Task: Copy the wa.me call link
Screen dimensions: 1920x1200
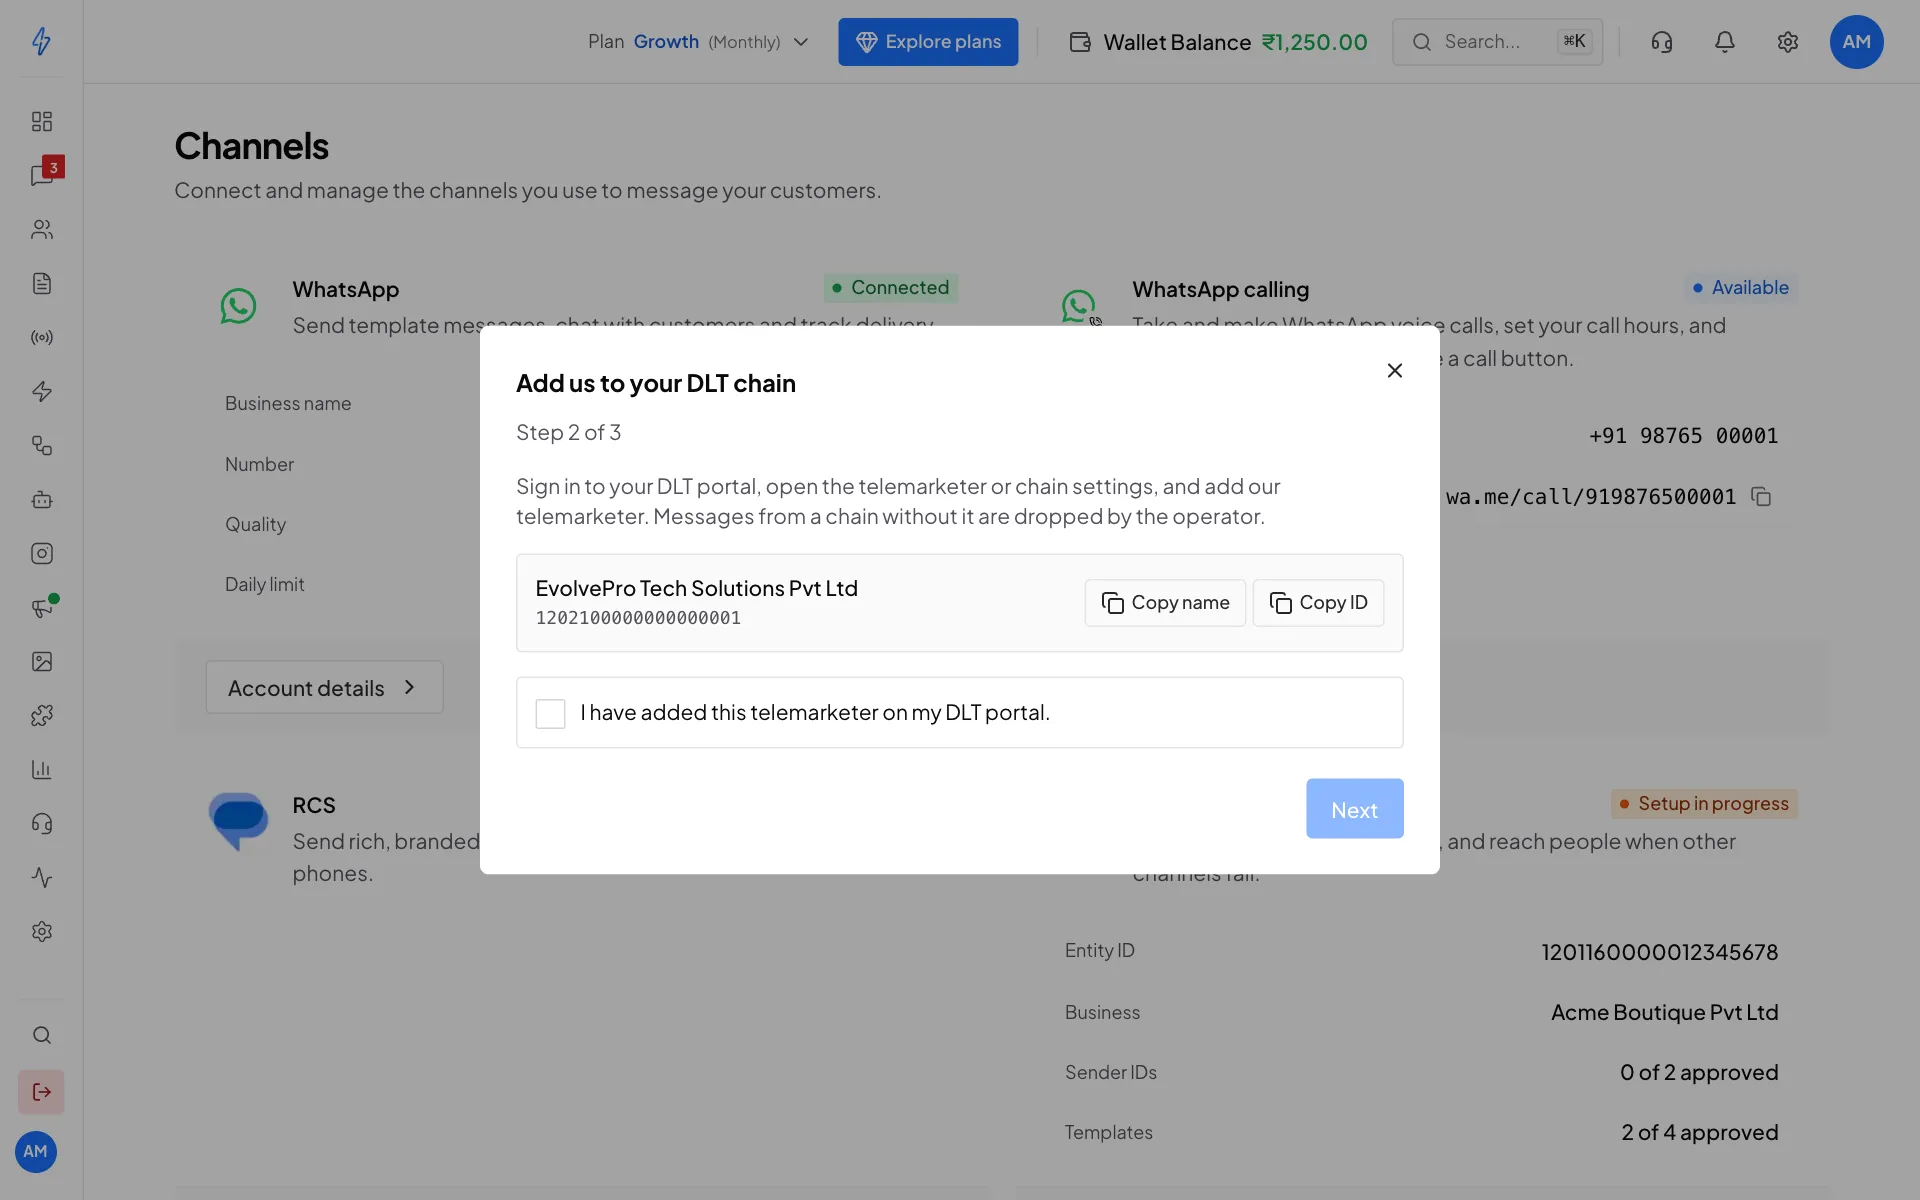Action: pyautogui.click(x=1761, y=497)
